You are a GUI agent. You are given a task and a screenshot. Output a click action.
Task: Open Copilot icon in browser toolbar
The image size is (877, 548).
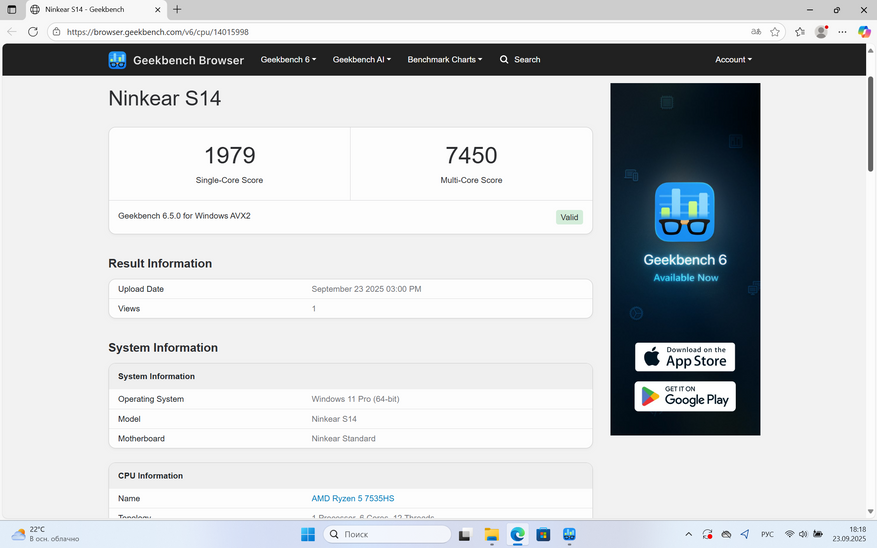(x=864, y=32)
